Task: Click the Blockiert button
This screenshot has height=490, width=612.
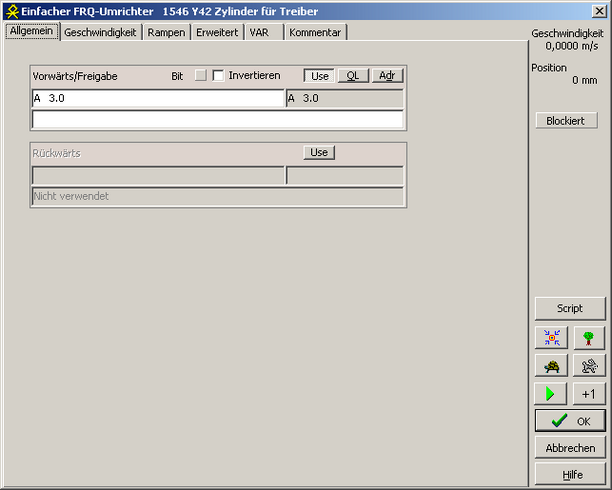Action: 566,120
